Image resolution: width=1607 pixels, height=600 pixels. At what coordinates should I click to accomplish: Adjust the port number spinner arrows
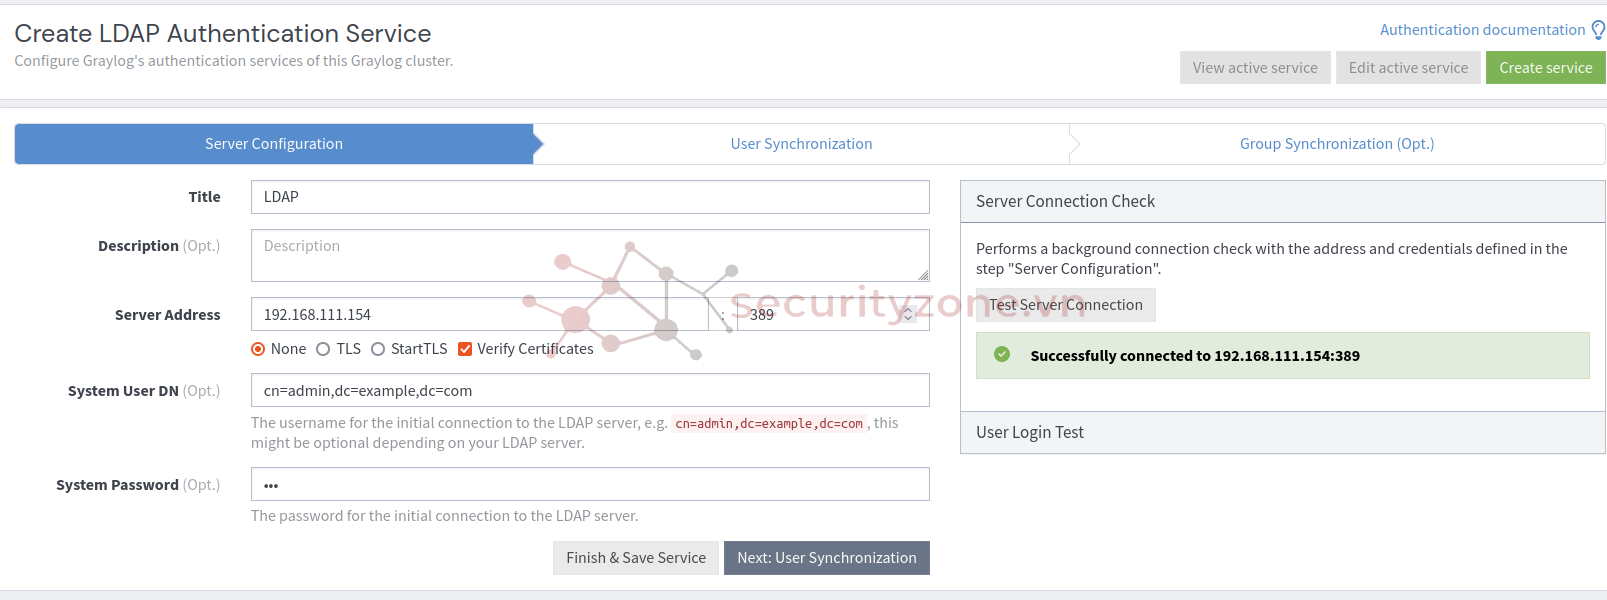pyautogui.click(x=908, y=314)
